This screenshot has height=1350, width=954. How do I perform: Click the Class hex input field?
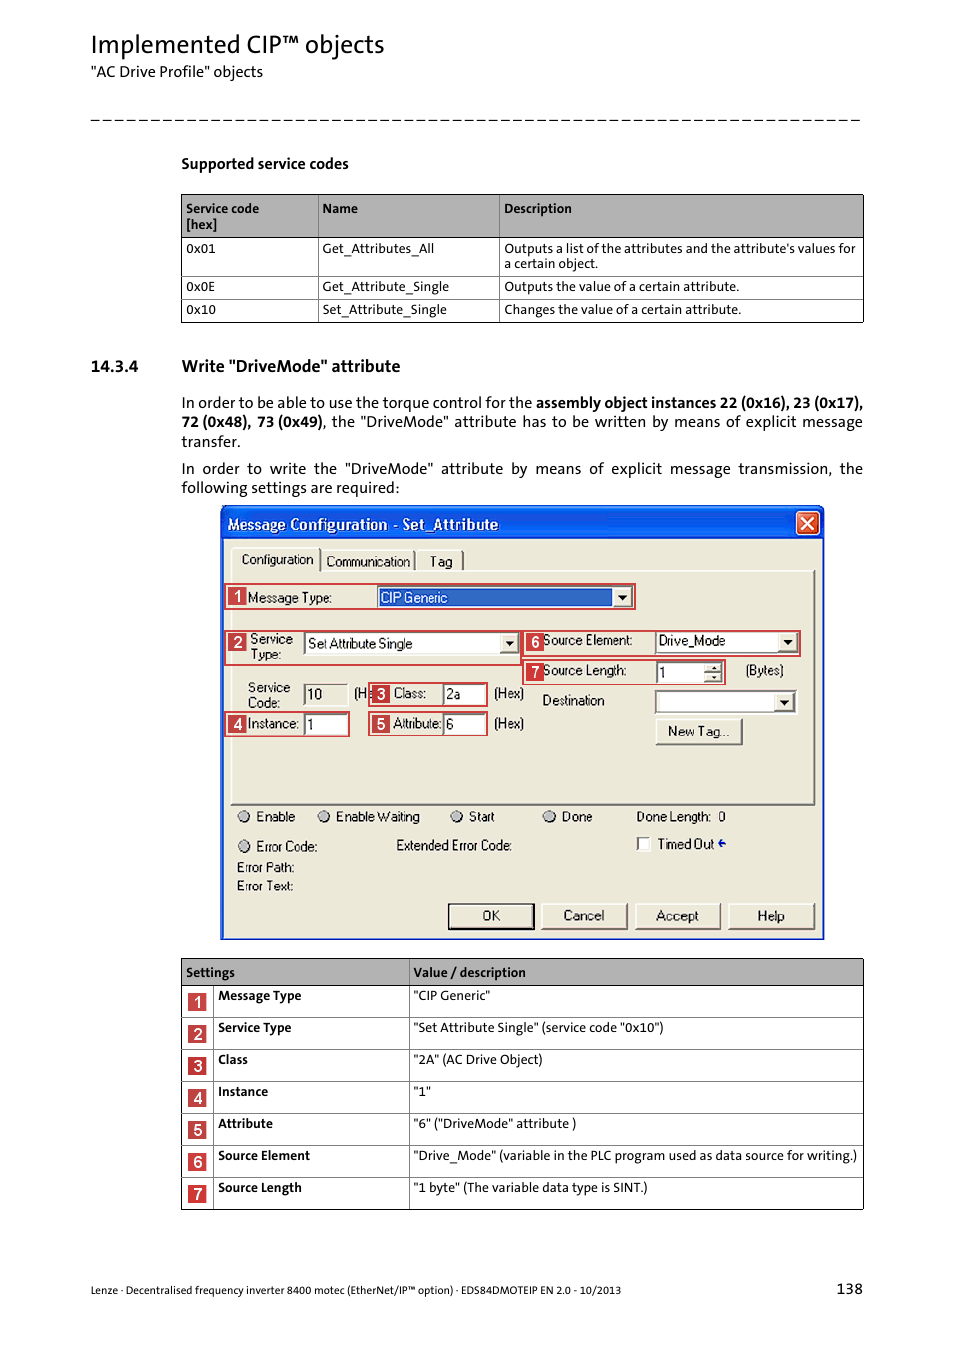pos(464,694)
